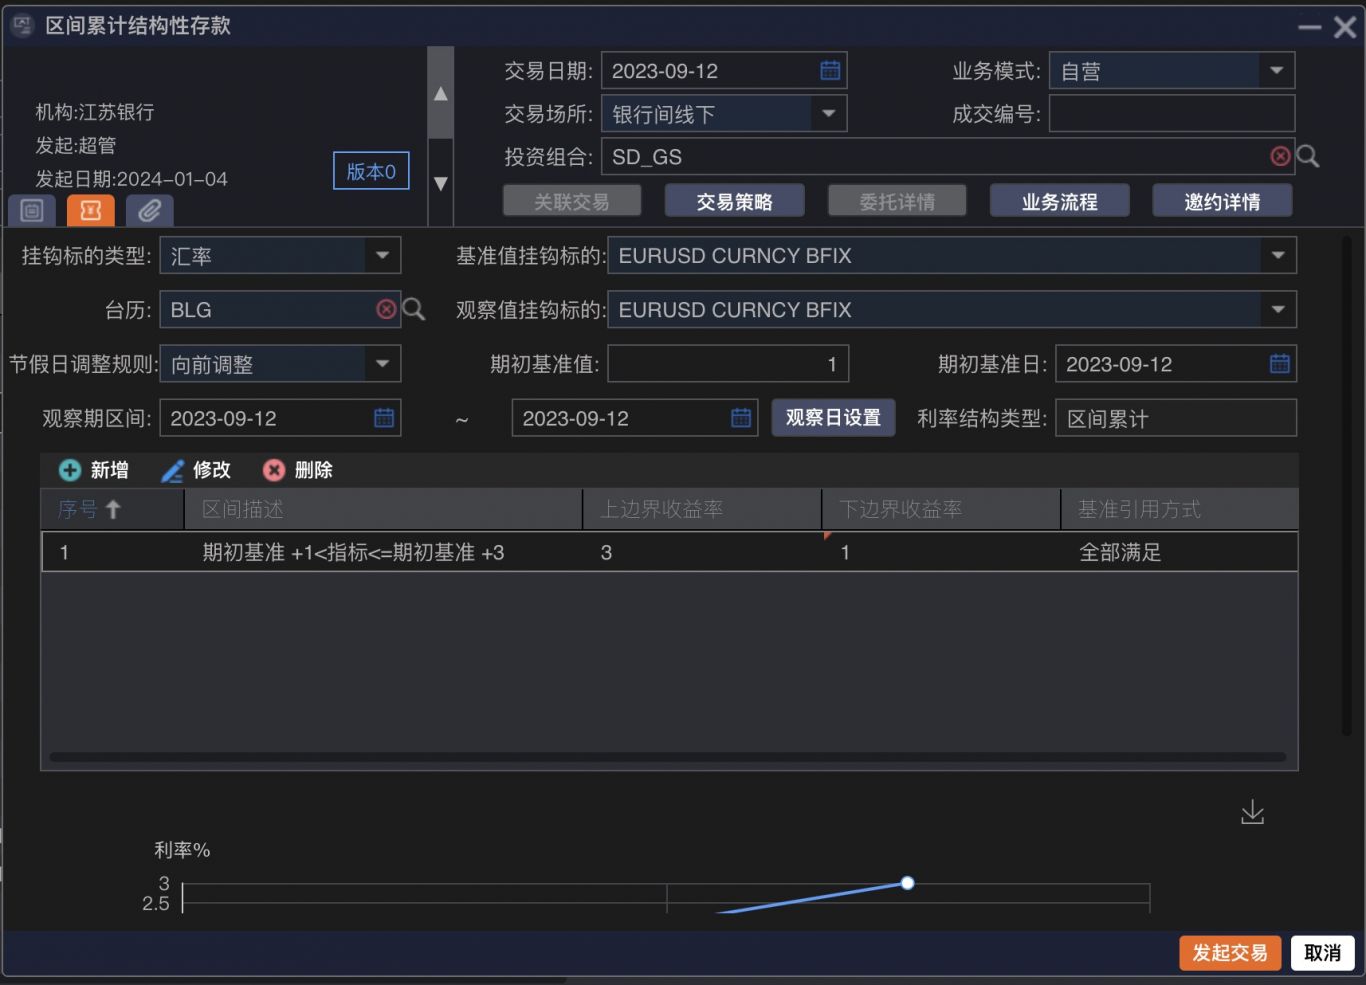Click the table's horizontal scrollbar
Screen dimensions: 1366x985
[x=668, y=757]
